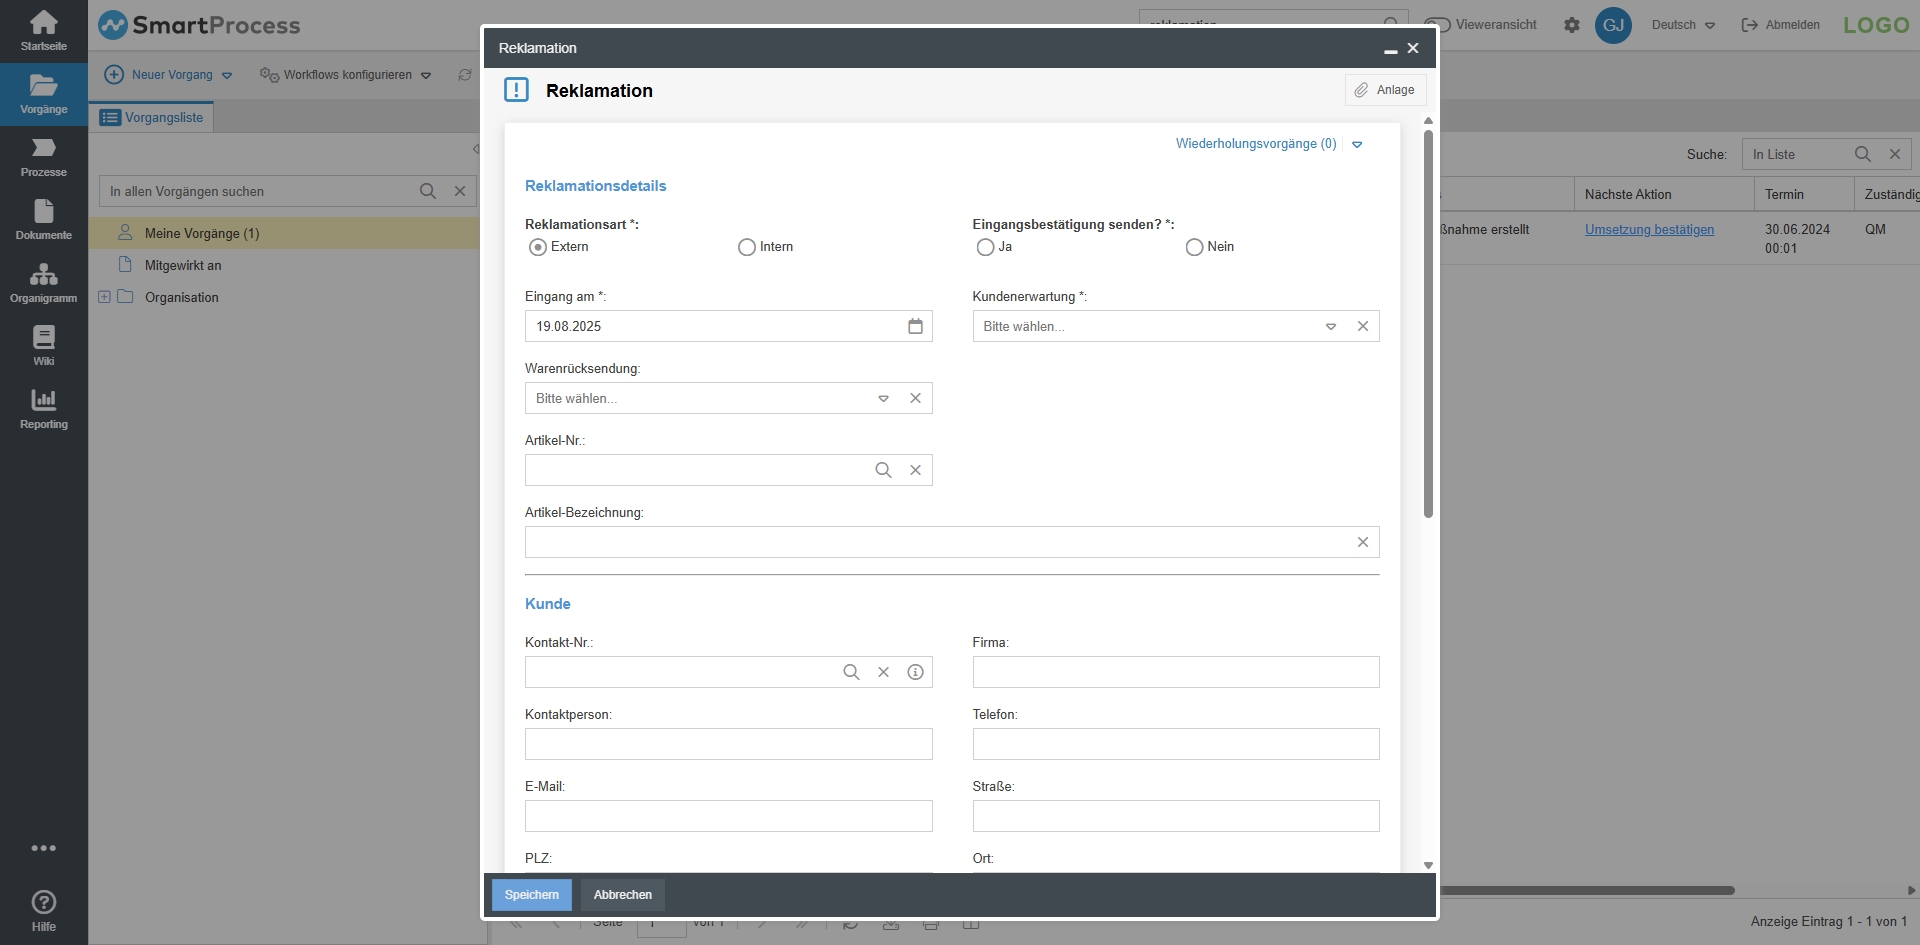Focus the Kontaktperson input field

(729, 744)
